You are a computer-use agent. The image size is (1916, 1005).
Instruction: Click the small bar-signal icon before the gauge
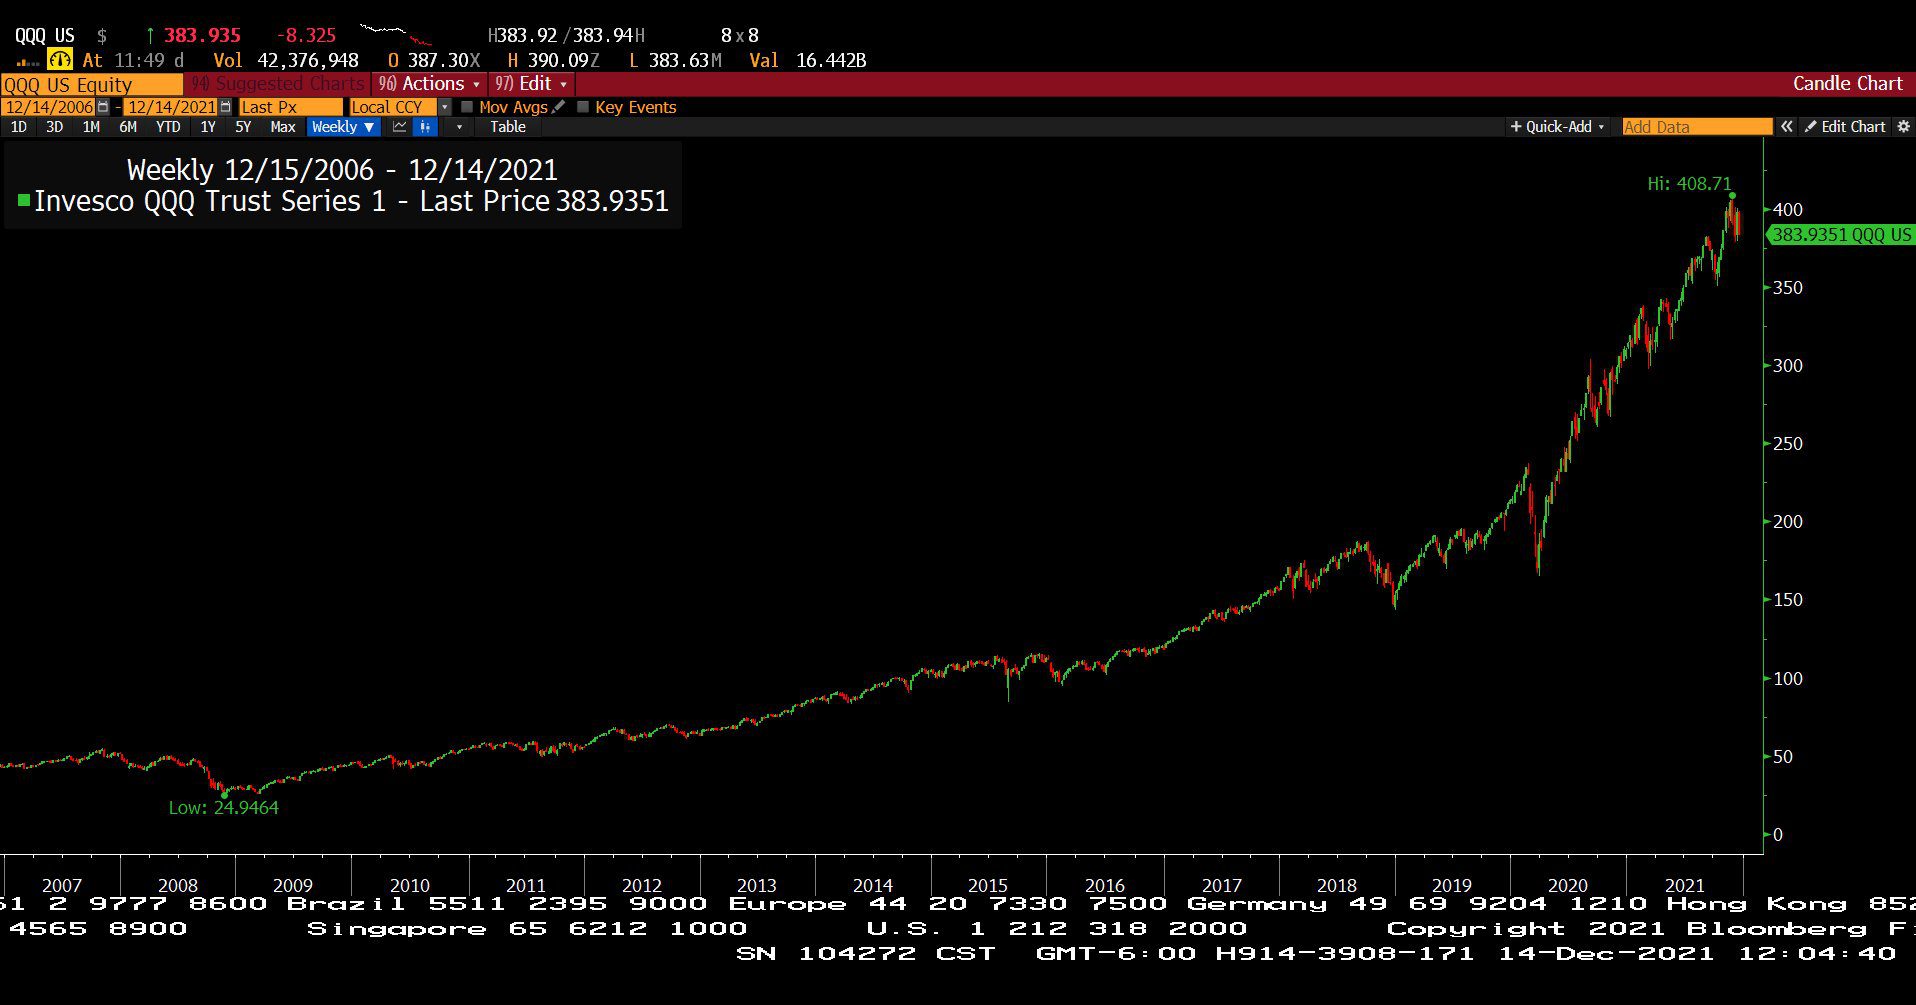(x=27, y=63)
